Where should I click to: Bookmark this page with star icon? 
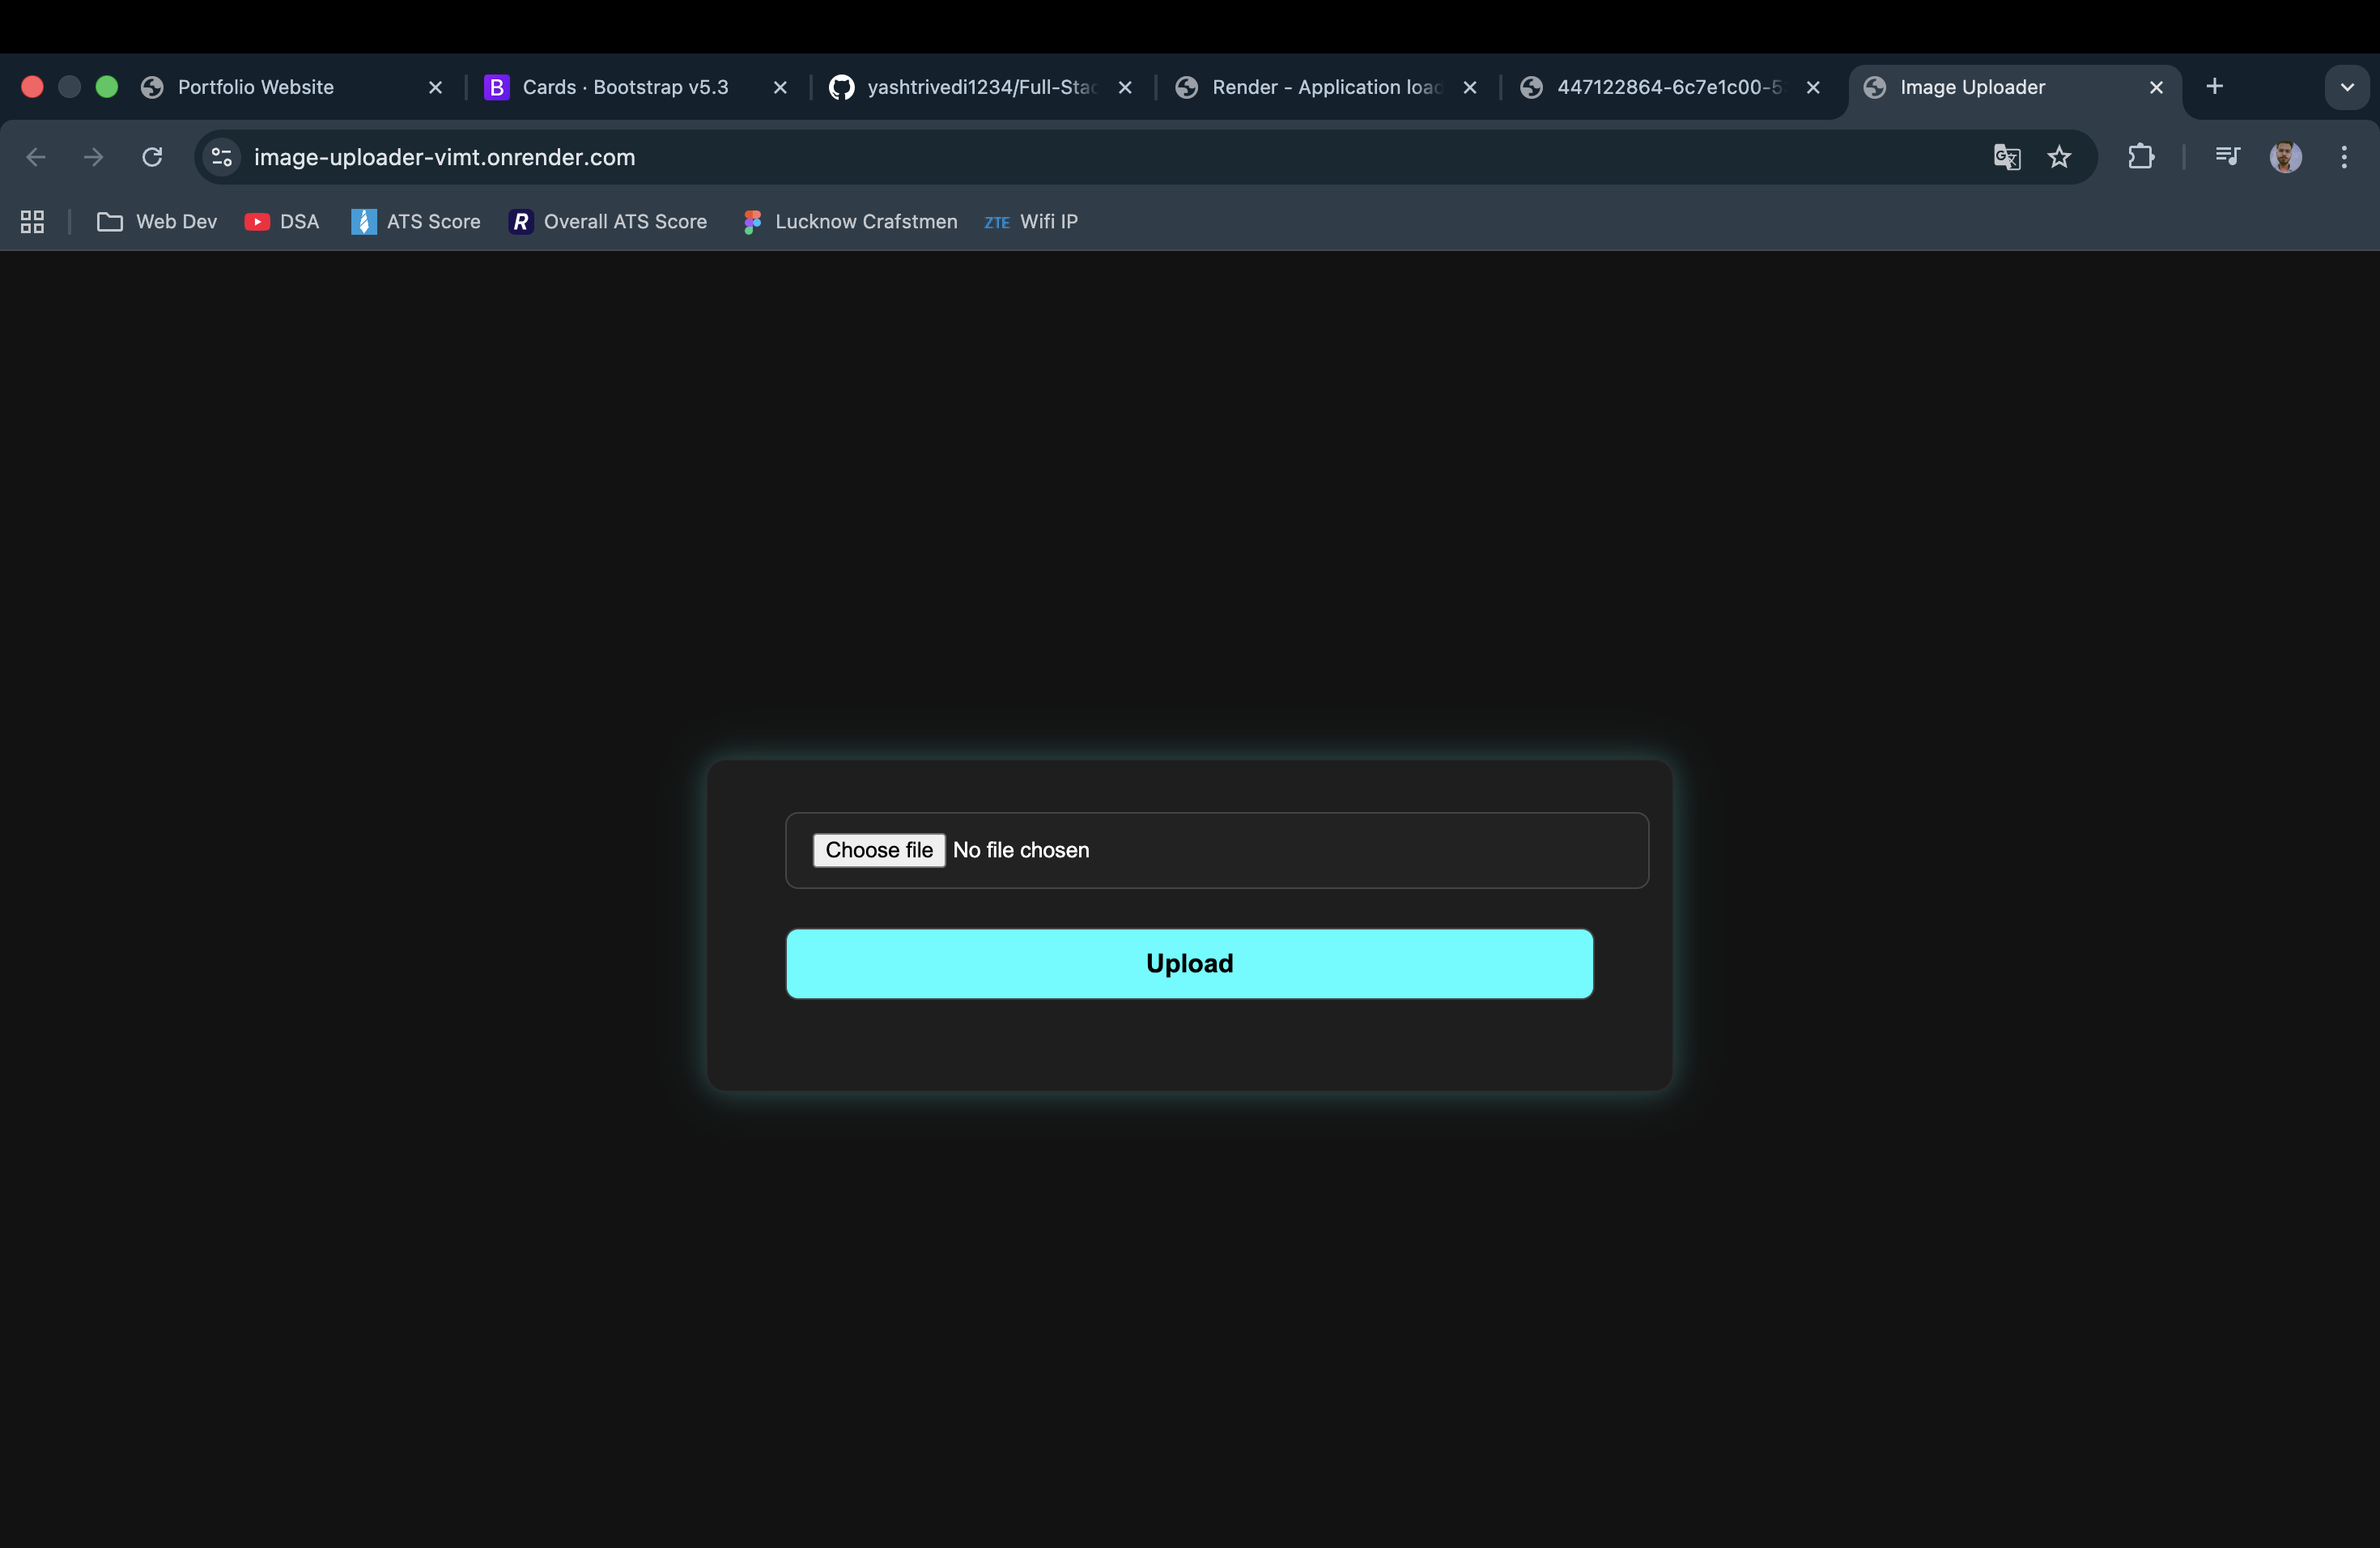pos(2059,157)
